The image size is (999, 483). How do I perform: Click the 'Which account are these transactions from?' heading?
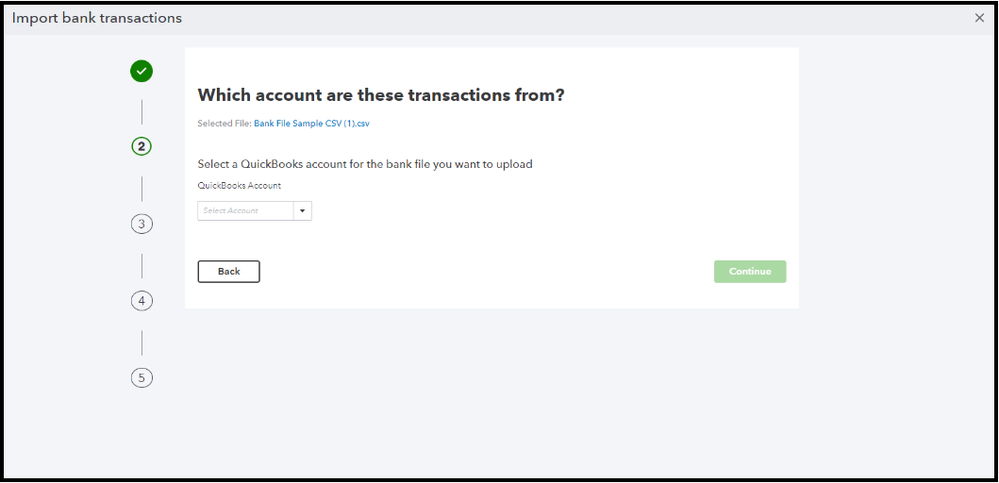[x=381, y=95]
